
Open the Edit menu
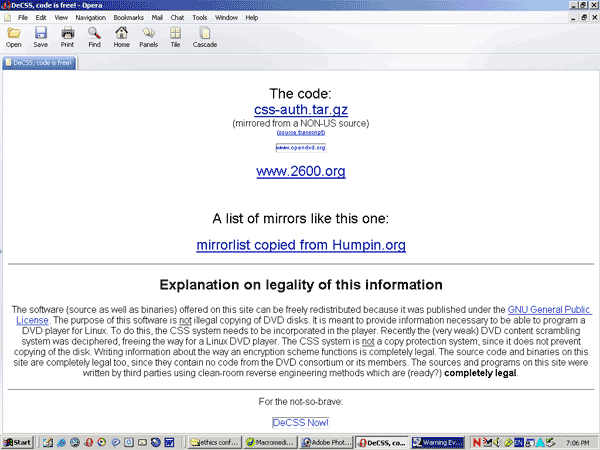point(41,18)
